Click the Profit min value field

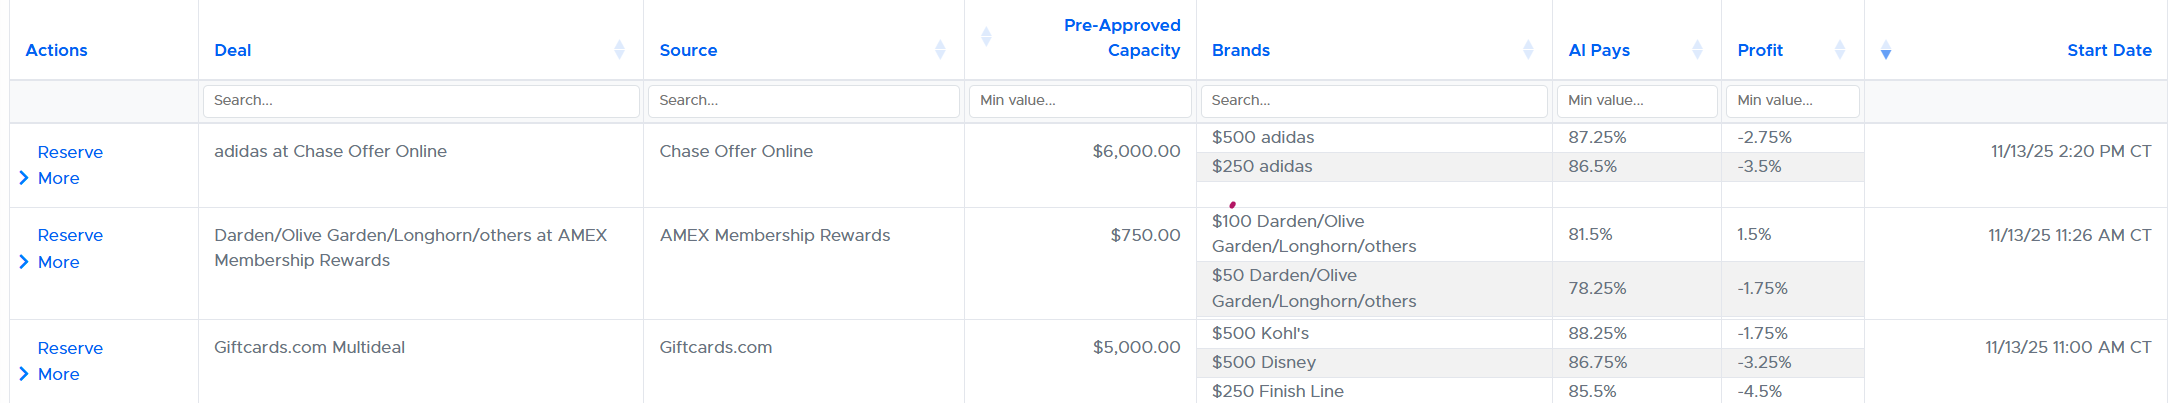click(x=1792, y=101)
